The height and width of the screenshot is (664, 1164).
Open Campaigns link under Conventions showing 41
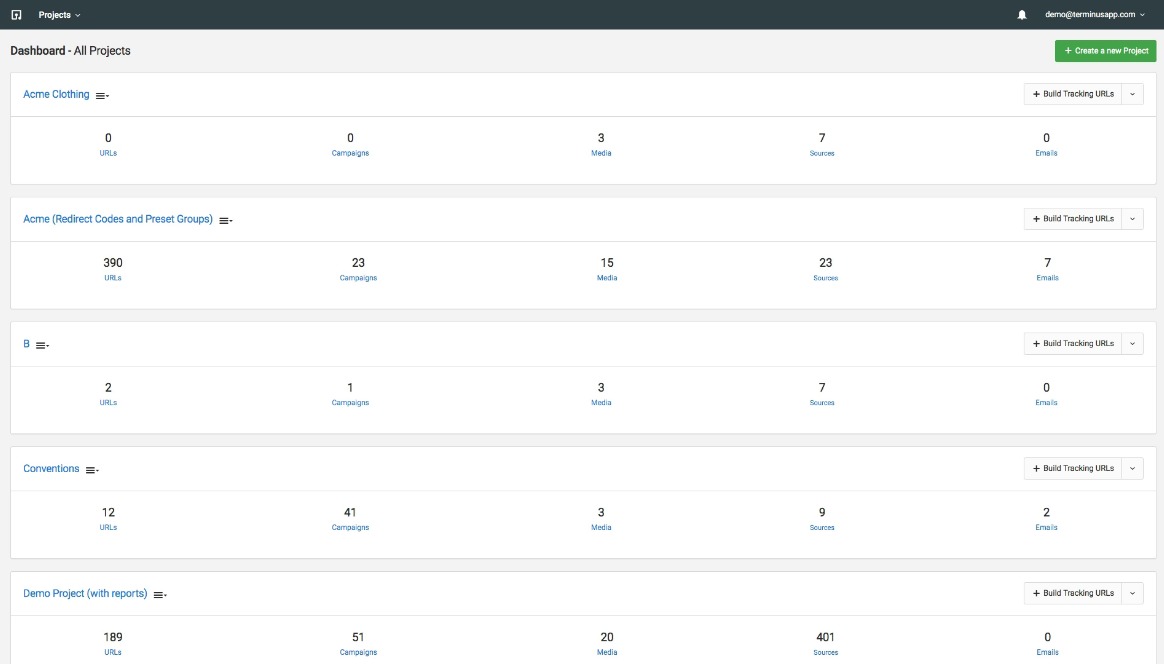click(x=350, y=527)
